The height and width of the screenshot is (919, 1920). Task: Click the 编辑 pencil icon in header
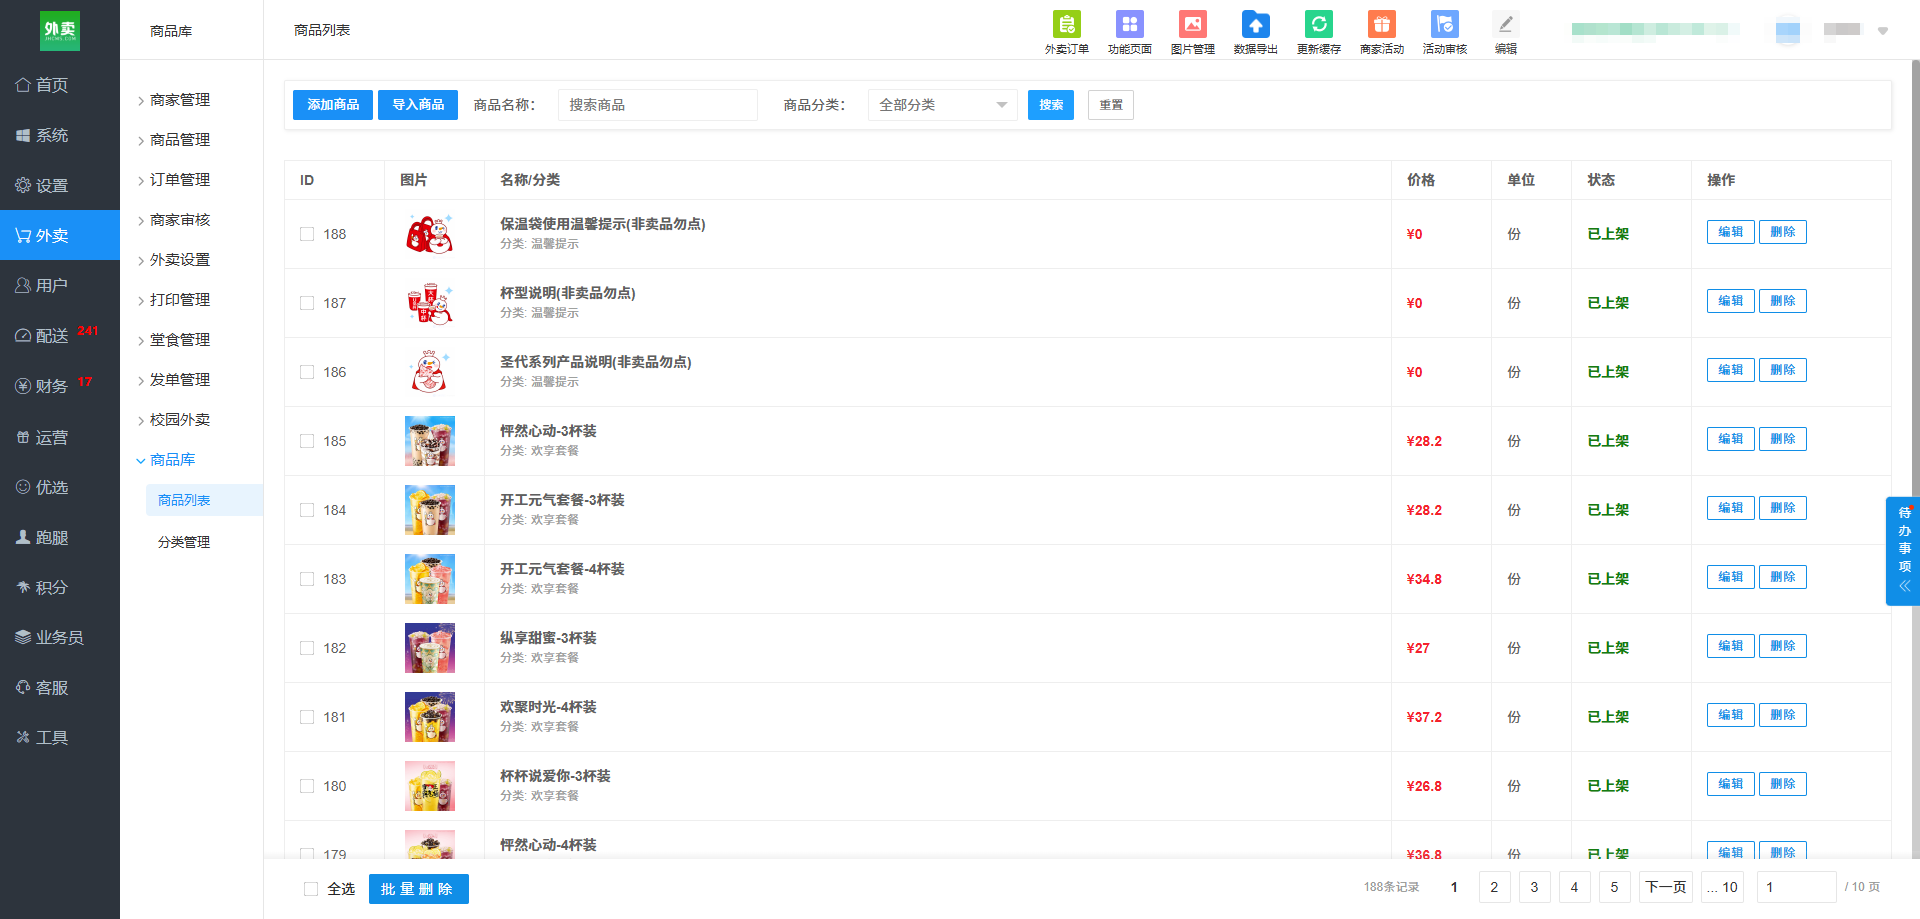[x=1505, y=24]
